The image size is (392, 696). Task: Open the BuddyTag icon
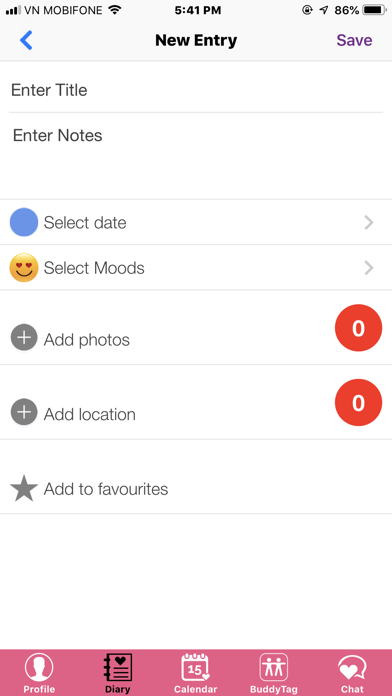pos(274,667)
